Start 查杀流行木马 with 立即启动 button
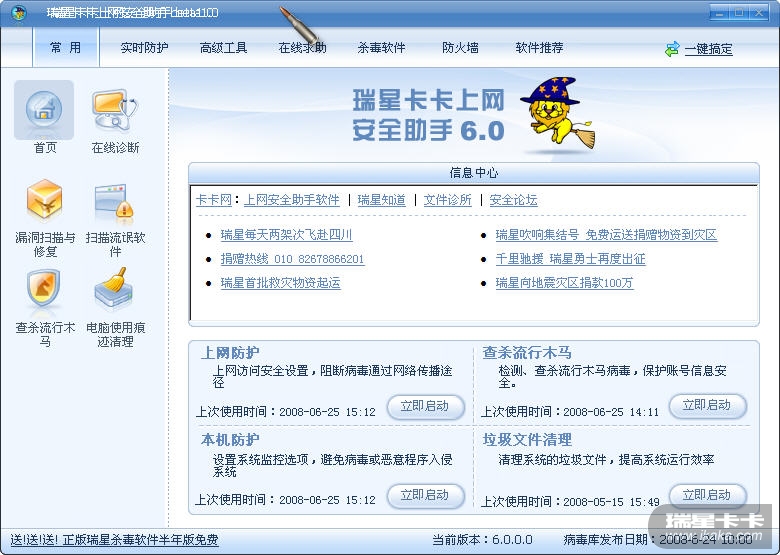780x555 pixels. coord(707,405)
